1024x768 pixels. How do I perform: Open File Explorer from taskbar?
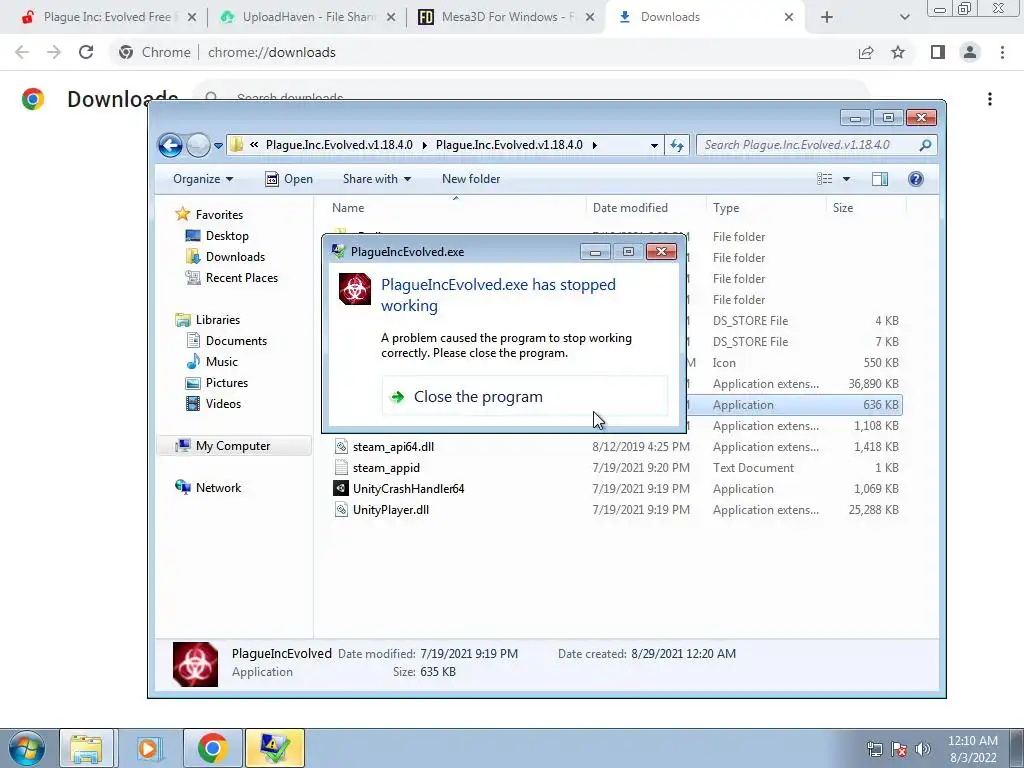(86, 748)
